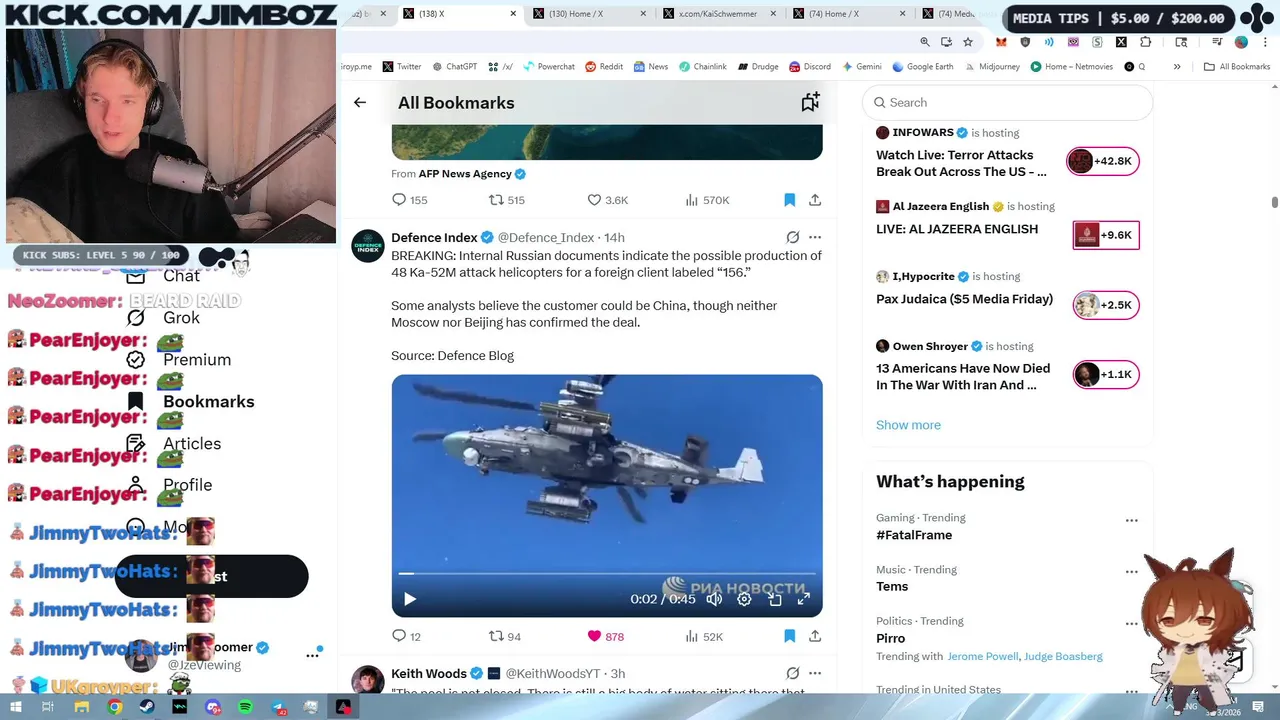The height and width of the screenshot is (720, 1280).
Task: Unlike the Defence Index post with 878 likes
Action: pyautogui.click(x=605, y=636)
